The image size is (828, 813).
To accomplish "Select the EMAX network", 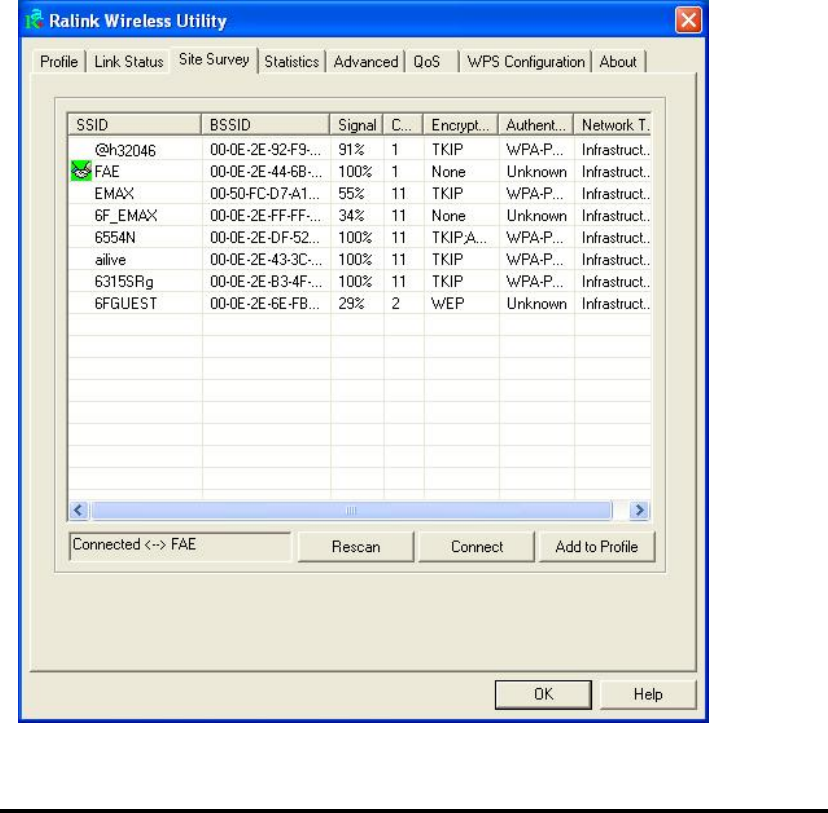I will click(360, 194).
